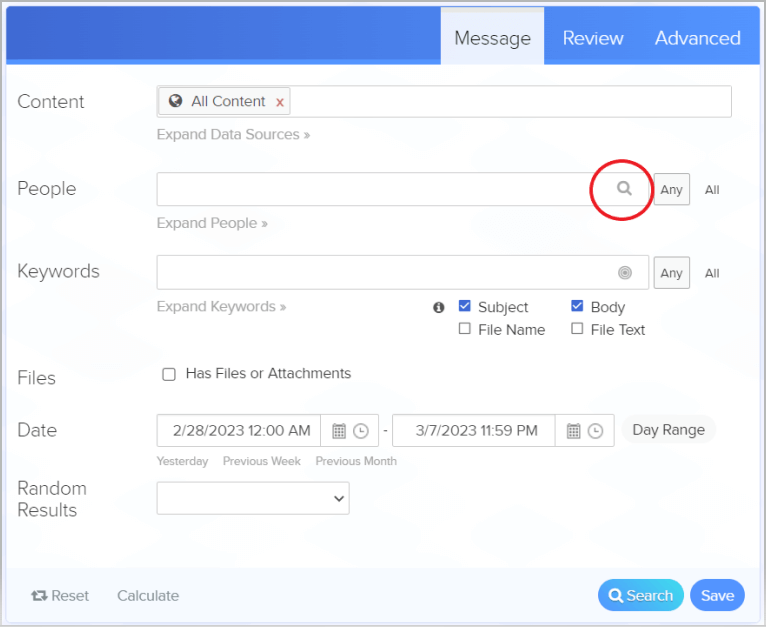Set date to Yesterday
This screenshot has height=627, width=766.
pyautogui.click(x=182, y=461)
